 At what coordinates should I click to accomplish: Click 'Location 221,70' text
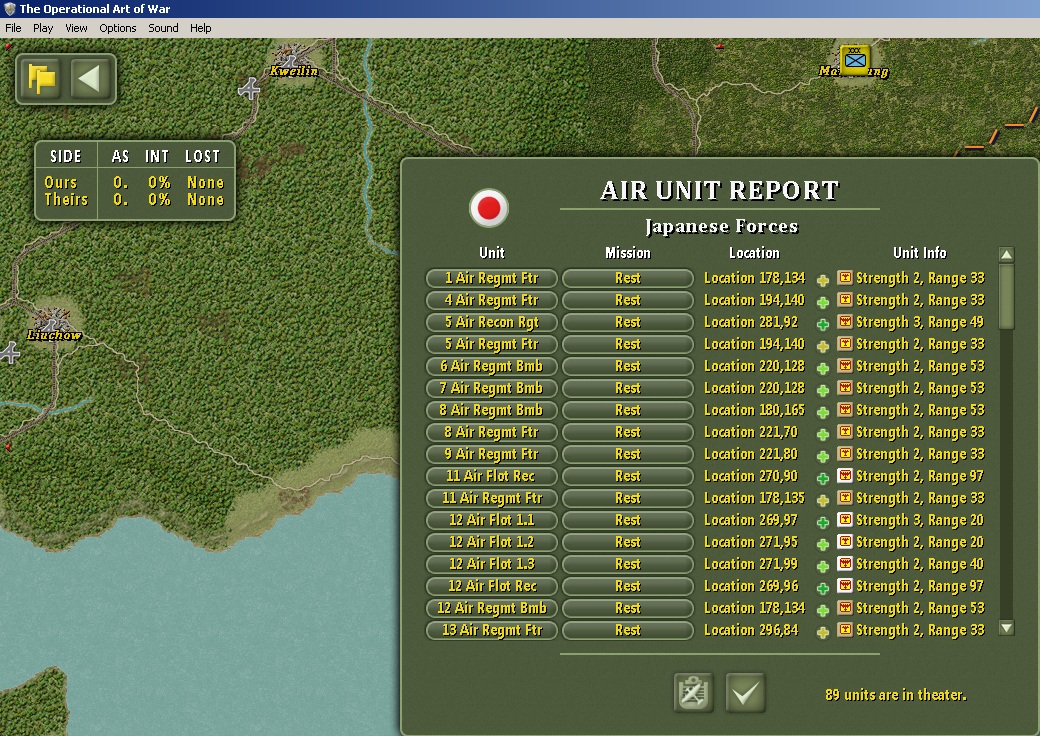pos(751,432)
